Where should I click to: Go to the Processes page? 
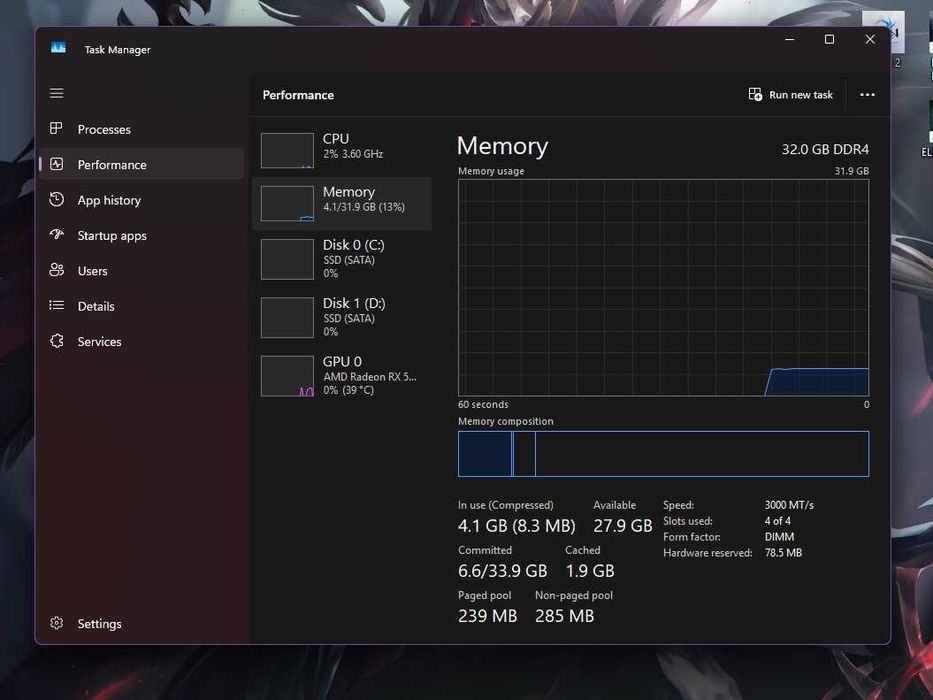142,129
